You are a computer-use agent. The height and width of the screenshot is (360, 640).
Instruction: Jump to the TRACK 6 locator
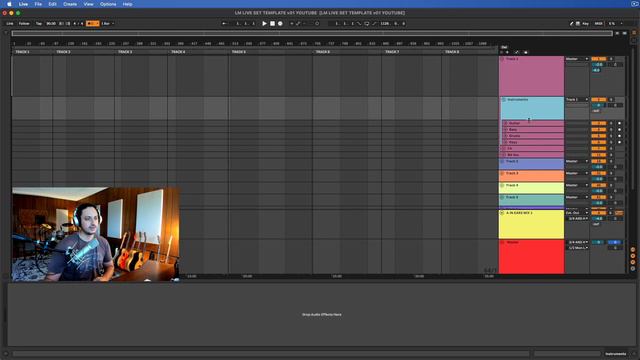click(322, 52)
